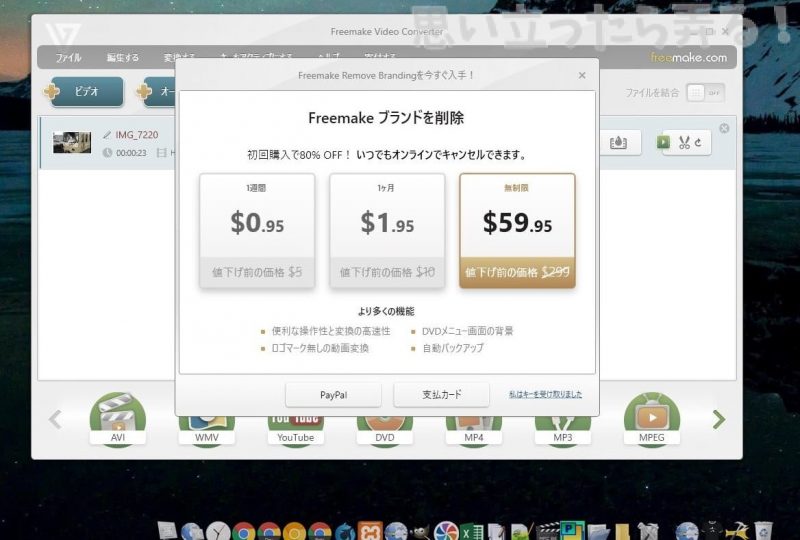Select the 1ヶ月 $1.95 plan card
The width and height of the screenshot is (800, 540).
(387, 231)
